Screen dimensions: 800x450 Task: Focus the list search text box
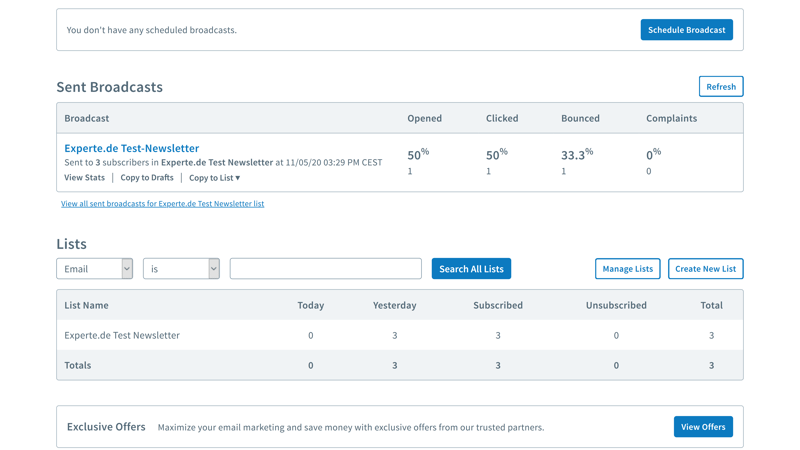[325, 269]
